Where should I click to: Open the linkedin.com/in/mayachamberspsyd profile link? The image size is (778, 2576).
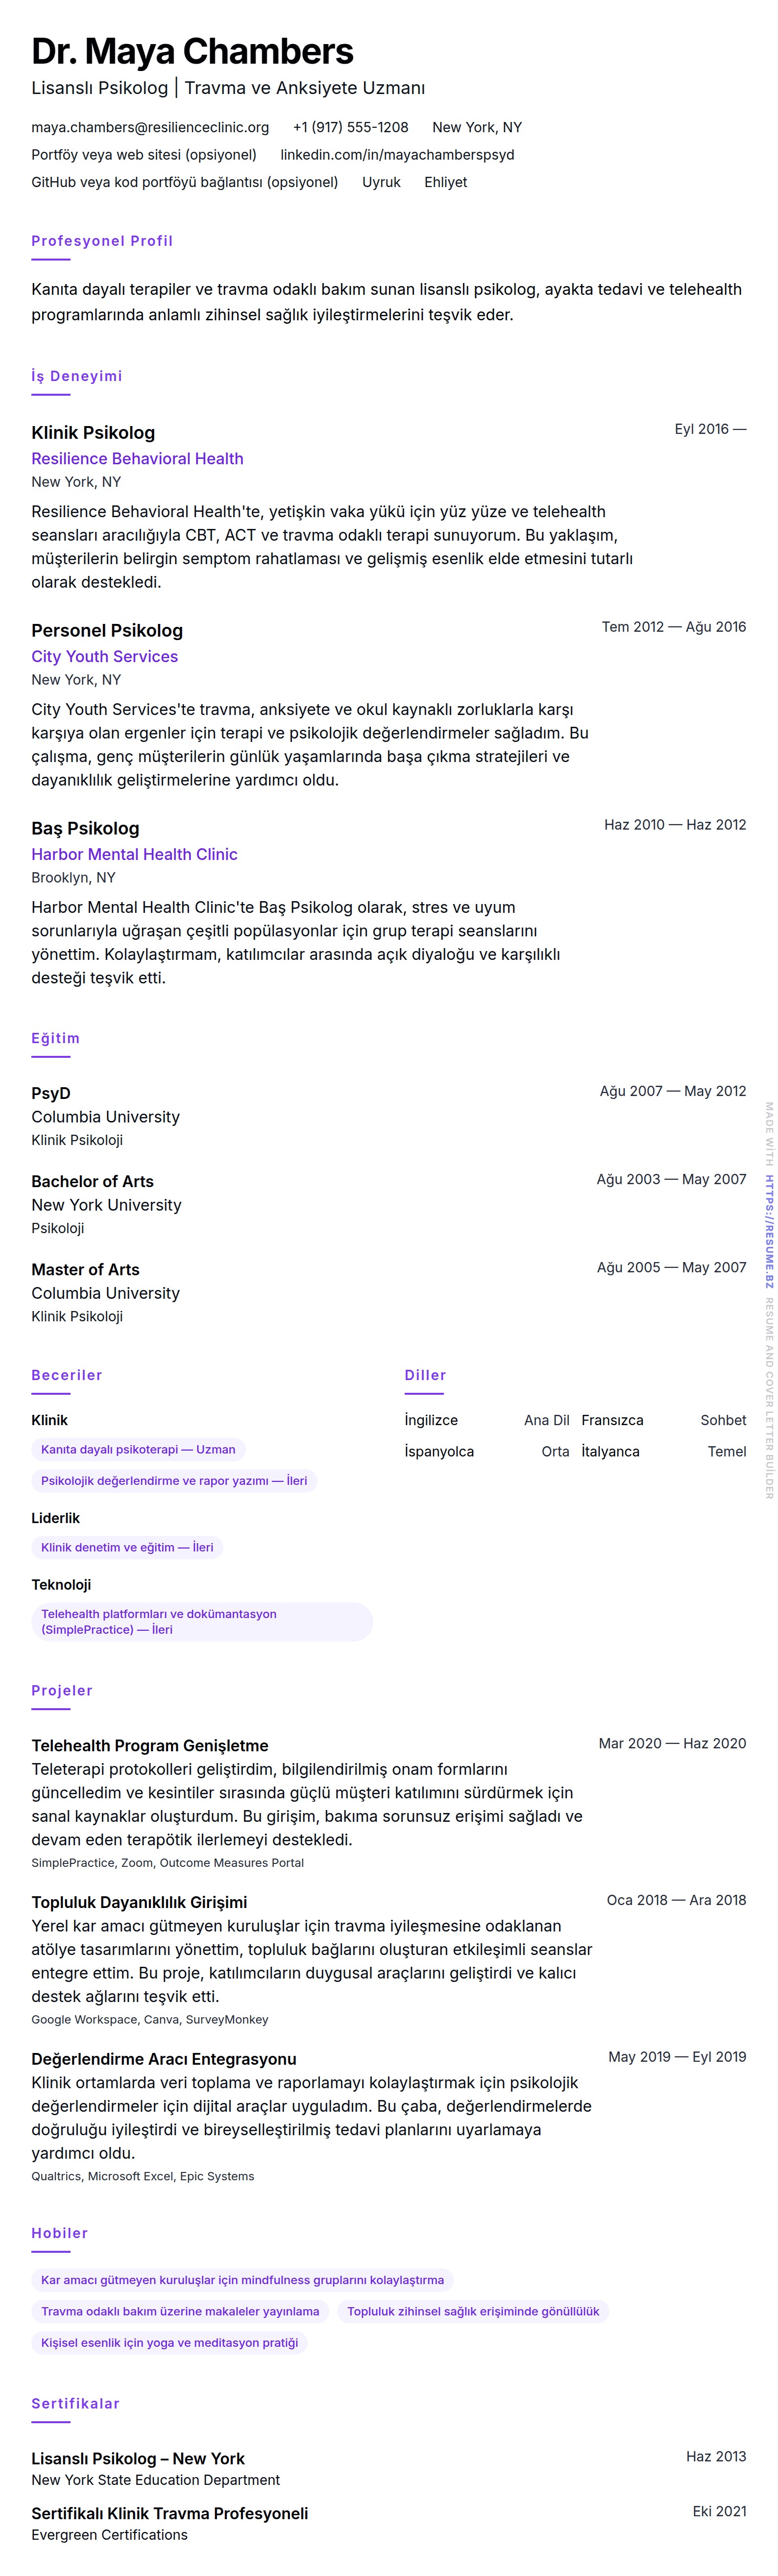point(397,155)
